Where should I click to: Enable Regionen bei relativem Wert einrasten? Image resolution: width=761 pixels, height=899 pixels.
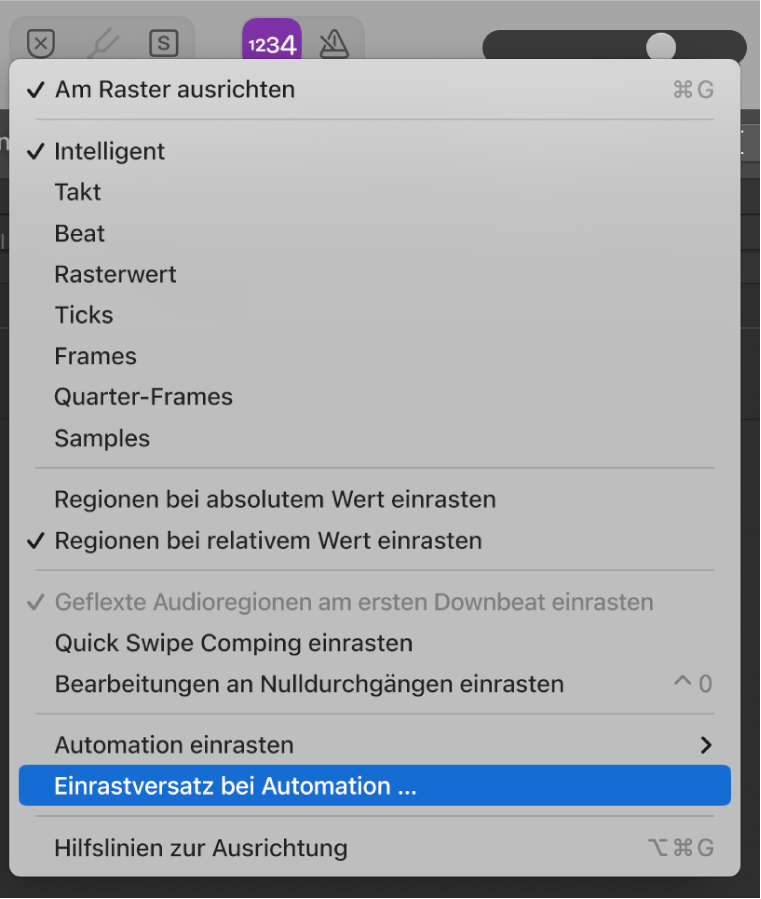pyautogui.click(x=268, y=541)
